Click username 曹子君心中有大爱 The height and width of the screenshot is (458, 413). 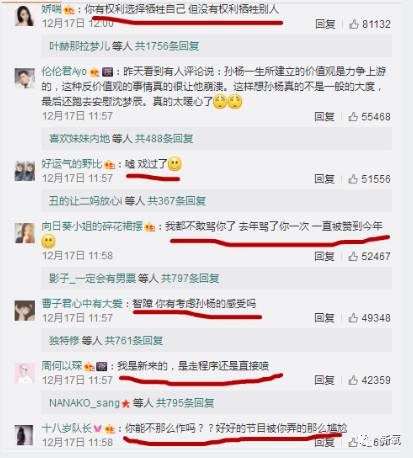coord(82,304)
